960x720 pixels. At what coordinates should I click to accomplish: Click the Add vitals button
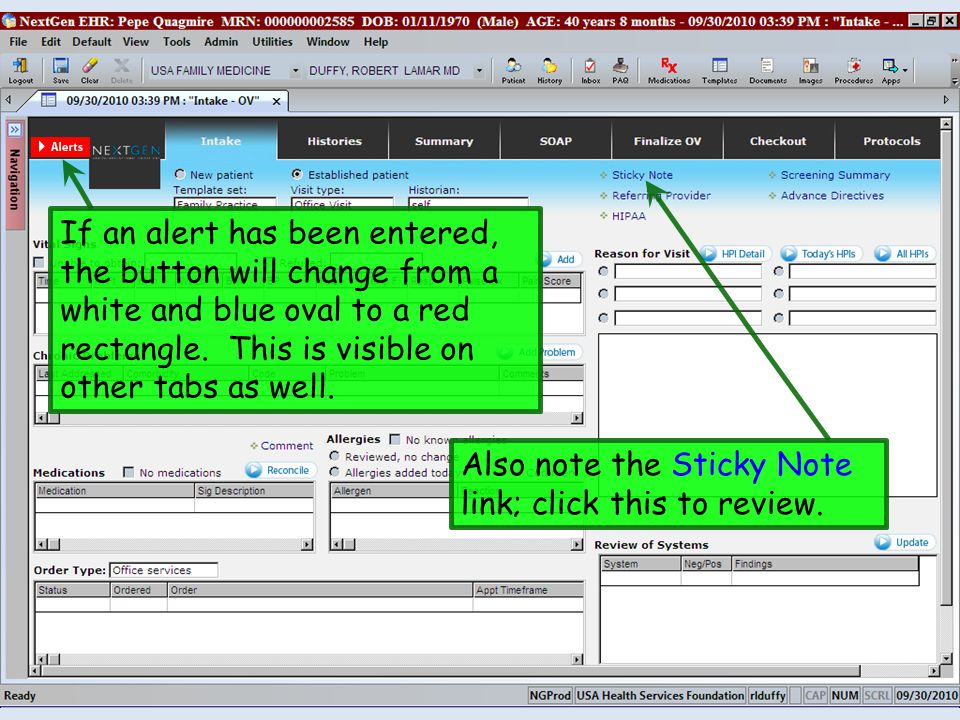coord(560,260)
